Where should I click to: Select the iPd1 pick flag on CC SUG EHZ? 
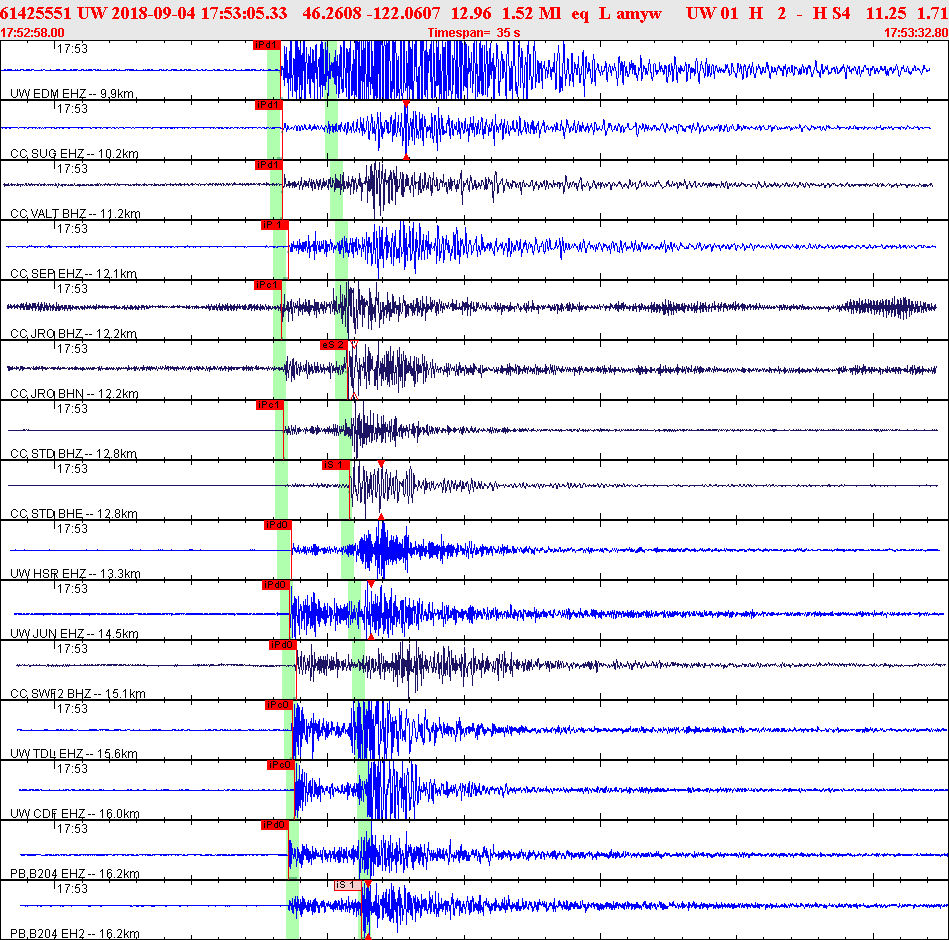click(268, 105)
